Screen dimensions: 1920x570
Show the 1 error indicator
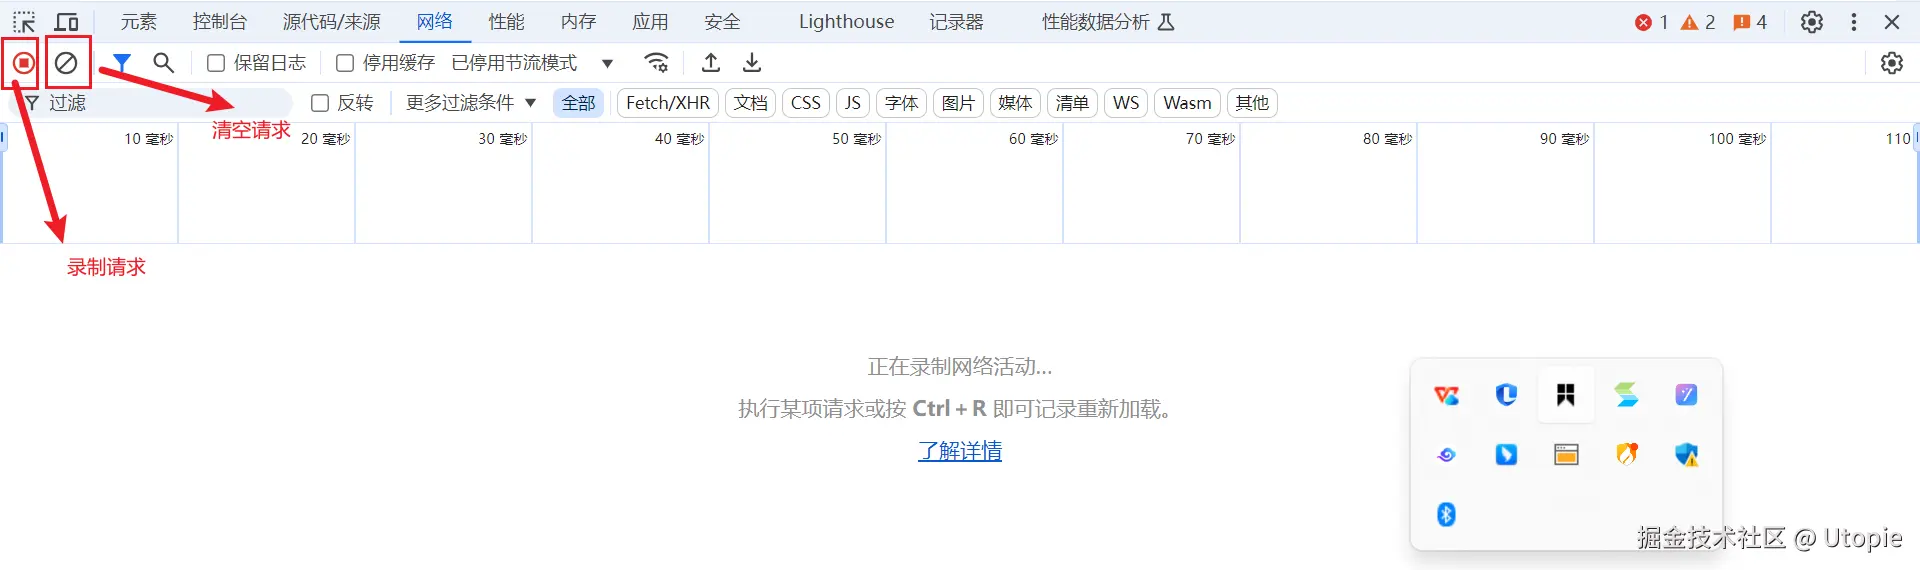click(1651, 22)
